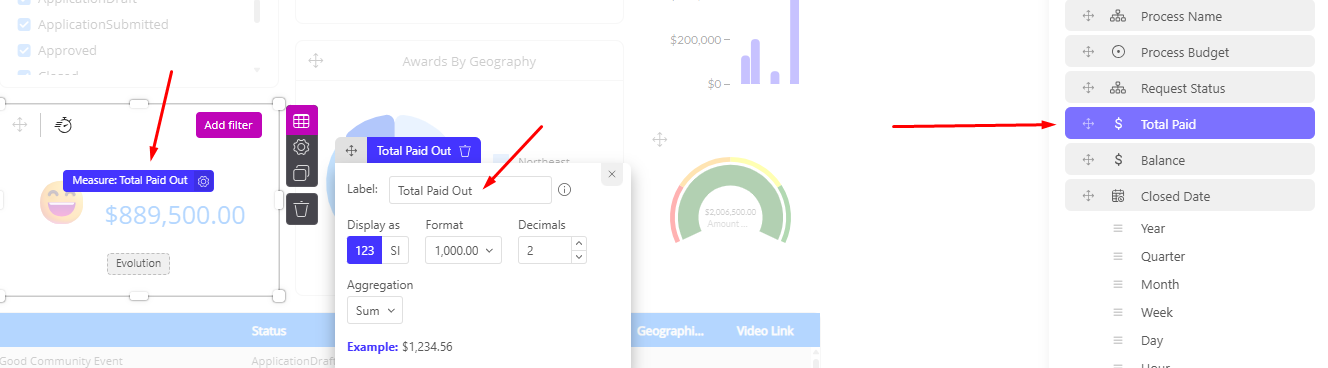
Task: Click drag lines icon beside Week
Action: (1119, 312)
